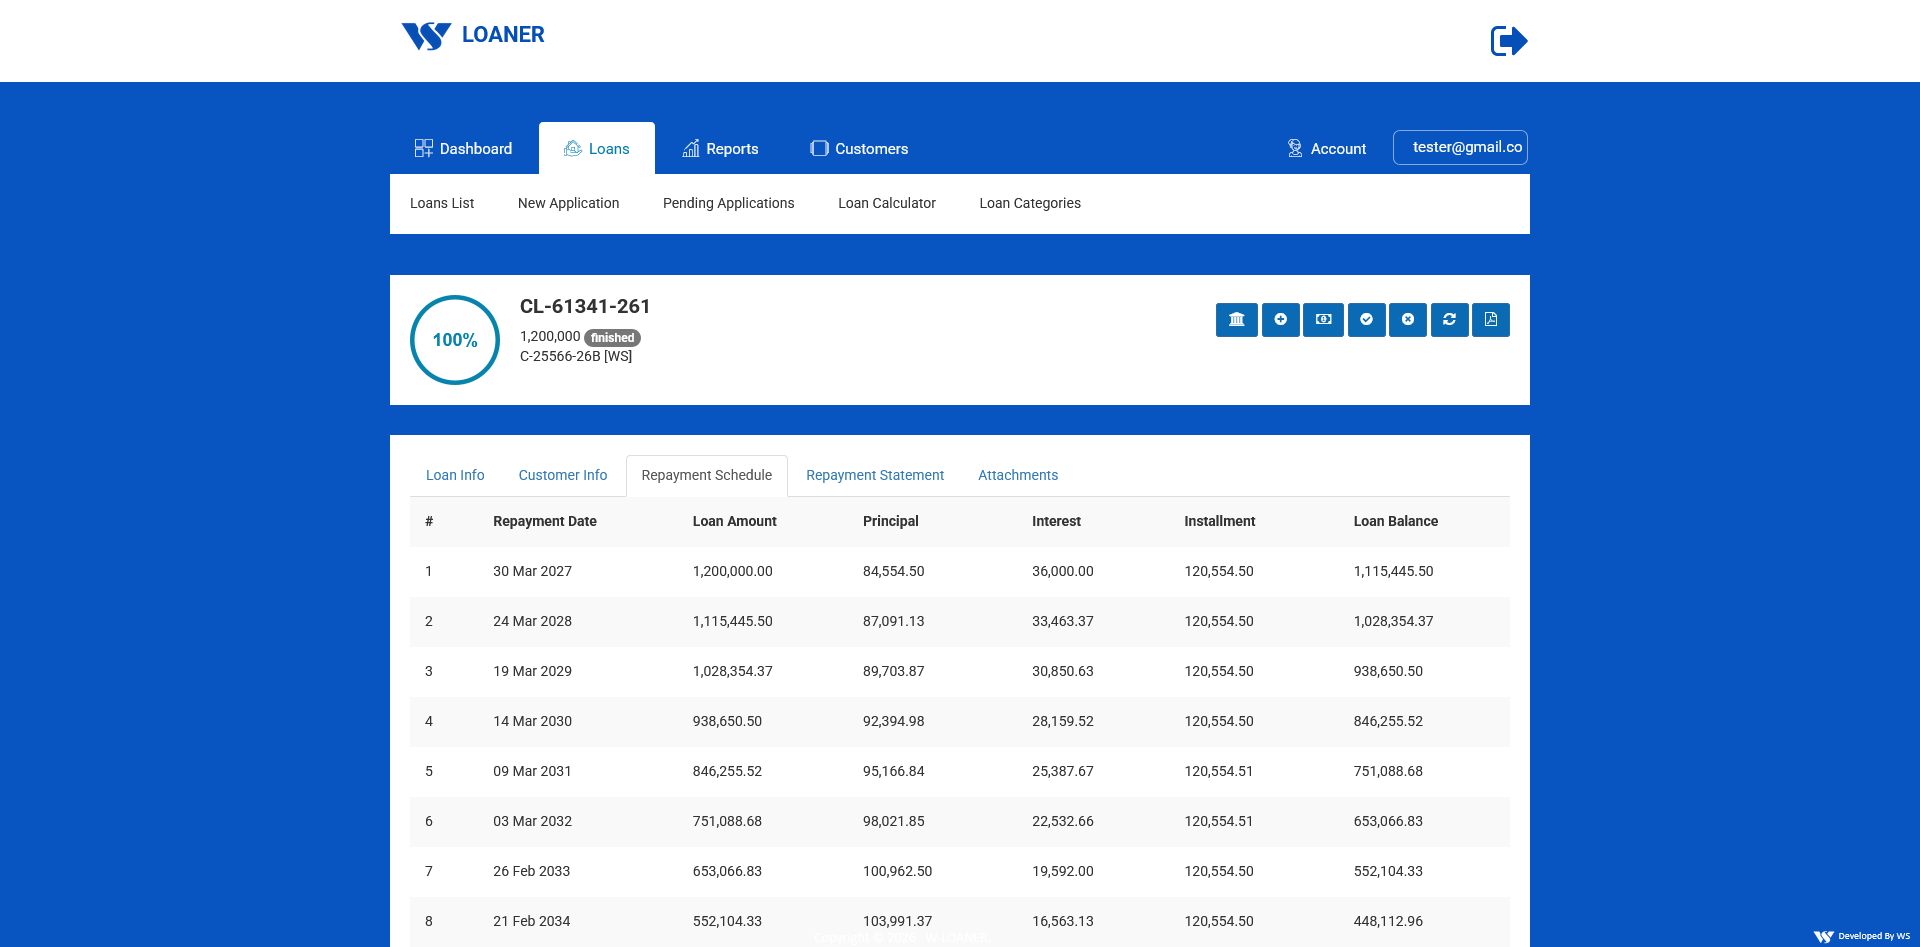Click repayment date 24 Mar 2028
This screenshot has width=1920, height=947.
point(533,621)
